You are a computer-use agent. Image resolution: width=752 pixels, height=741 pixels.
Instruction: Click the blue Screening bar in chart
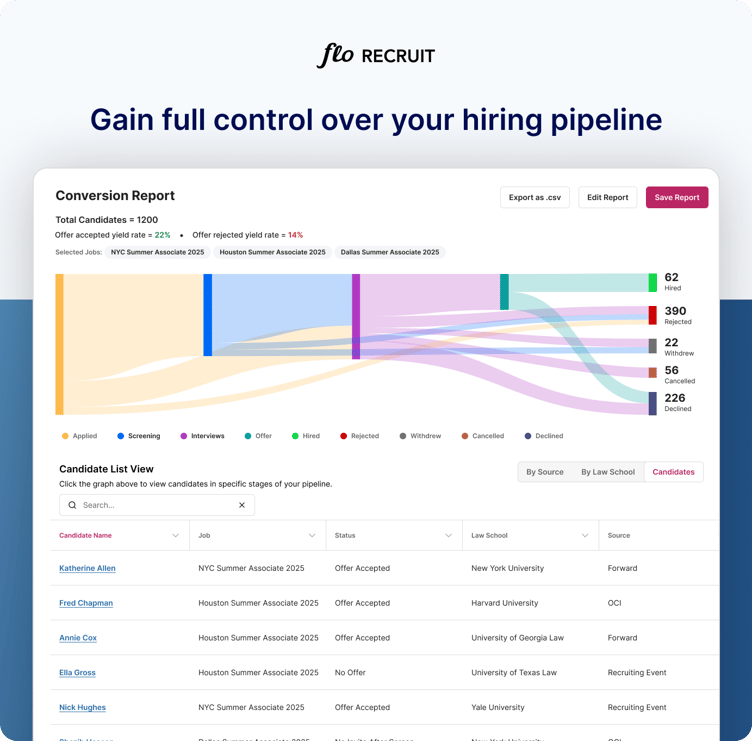point(208,315)
